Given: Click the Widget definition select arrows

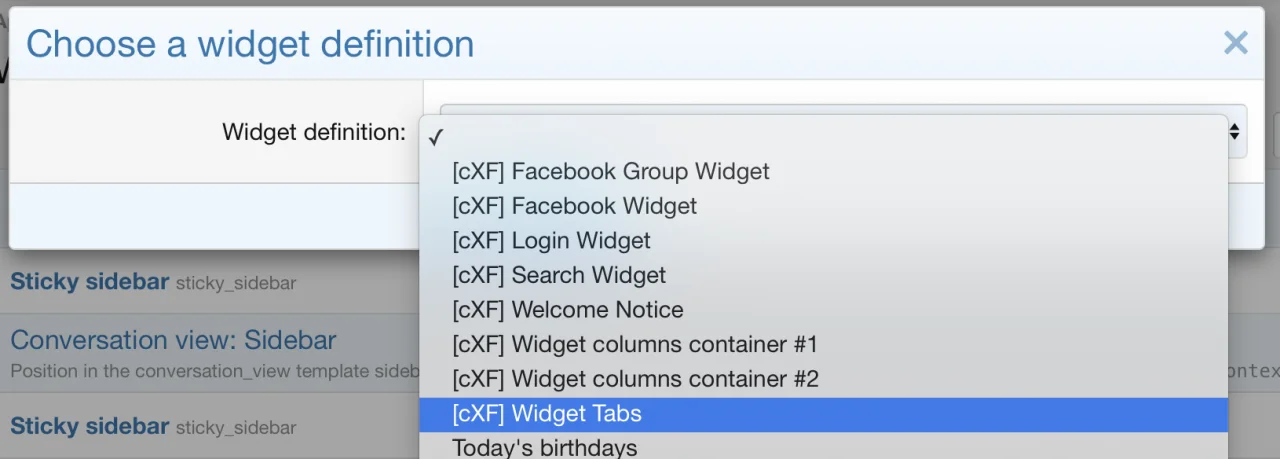Looking at the screenshot, I should tap(1236, 131).
